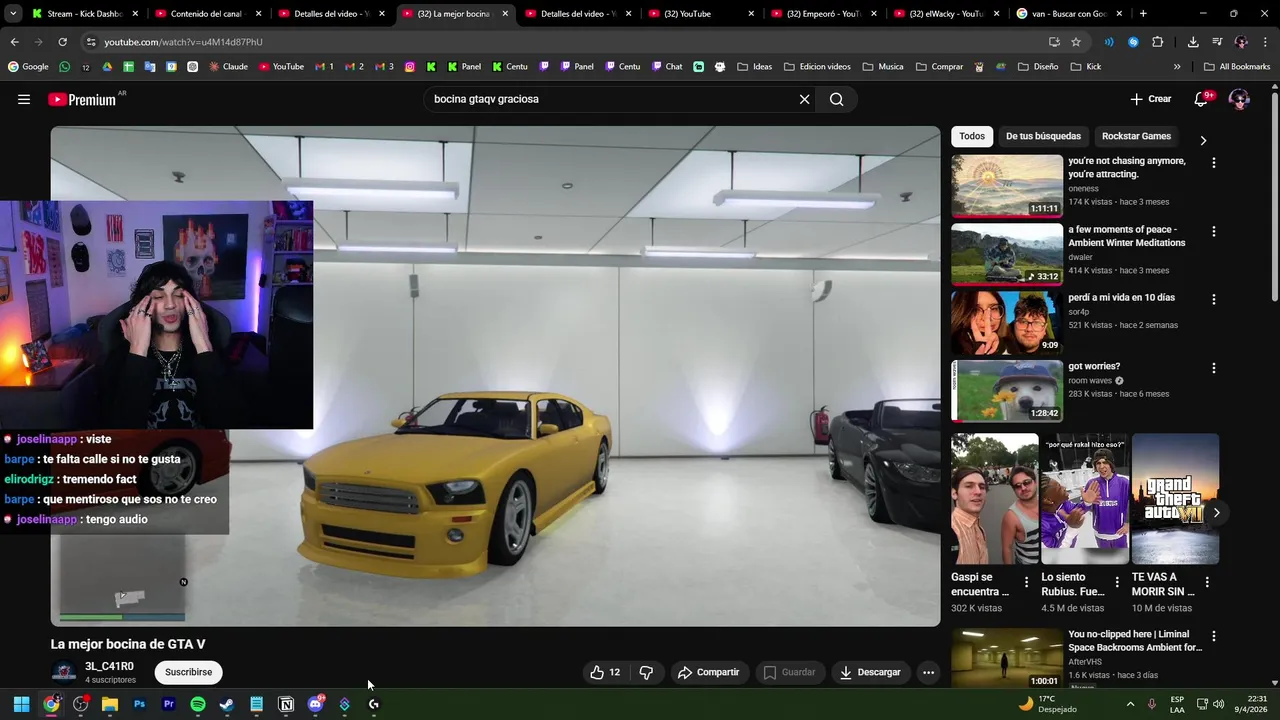Viewport: 1280px width, 720px height.
Task: Show hidden system tray icons arrow
Action: click(1131, 704)
